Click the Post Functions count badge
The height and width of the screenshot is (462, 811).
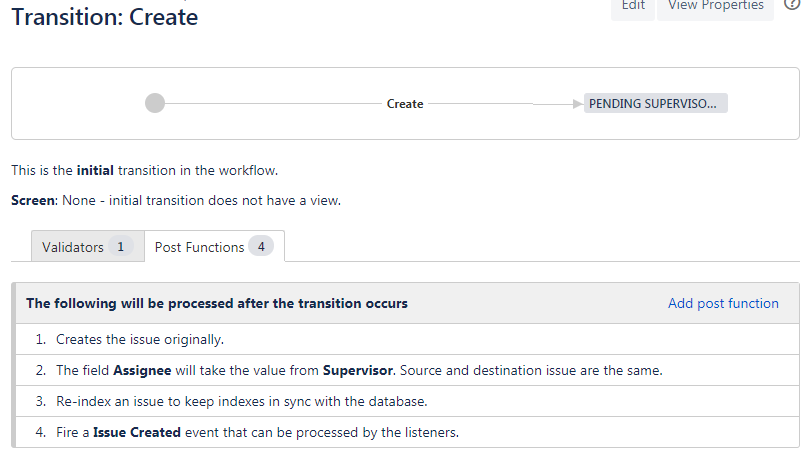point(261,247)
